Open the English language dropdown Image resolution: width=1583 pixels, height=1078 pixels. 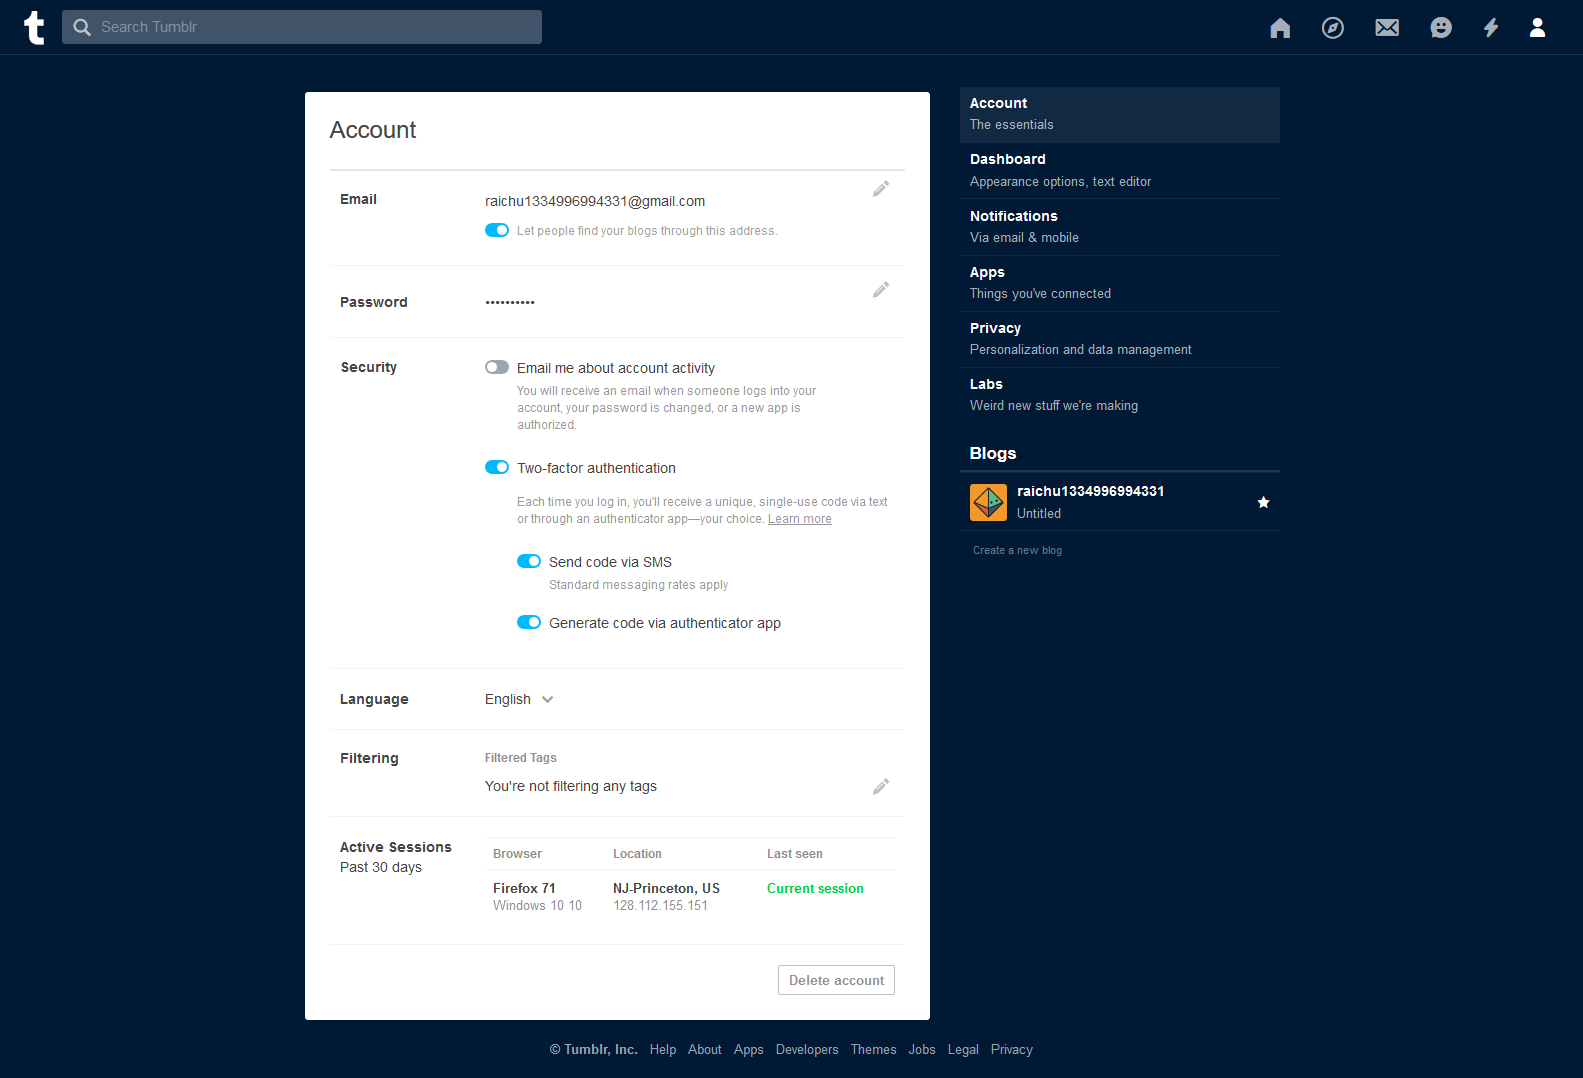point(519,699)
